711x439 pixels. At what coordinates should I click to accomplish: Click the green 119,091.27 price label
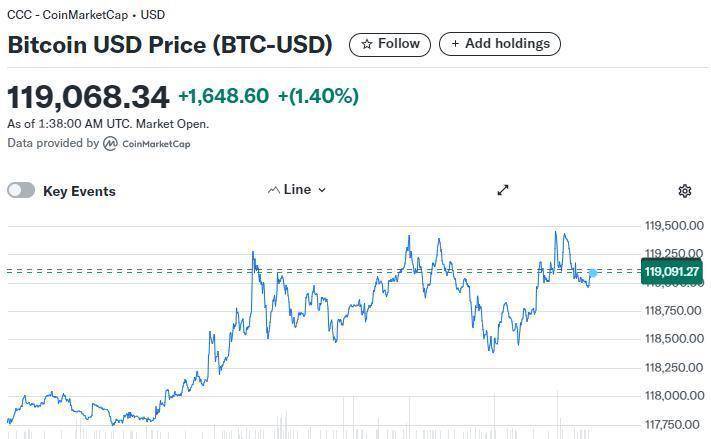coord(672,272)
